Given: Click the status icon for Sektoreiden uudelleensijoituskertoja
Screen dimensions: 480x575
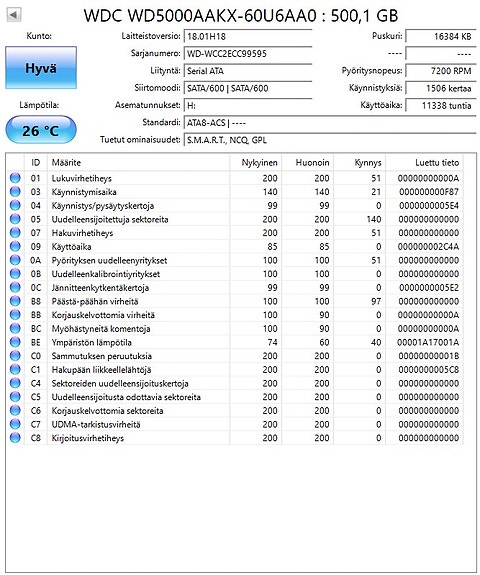Looking at the screenshot, I should [15, 383].
